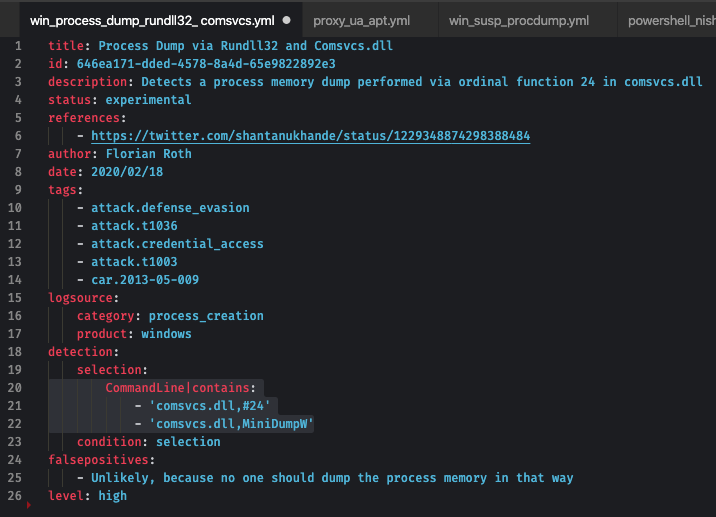This screenshot has height=517, width=716.
Task: Click the status value 'experimental'
Action: click(x=148, y=100)
